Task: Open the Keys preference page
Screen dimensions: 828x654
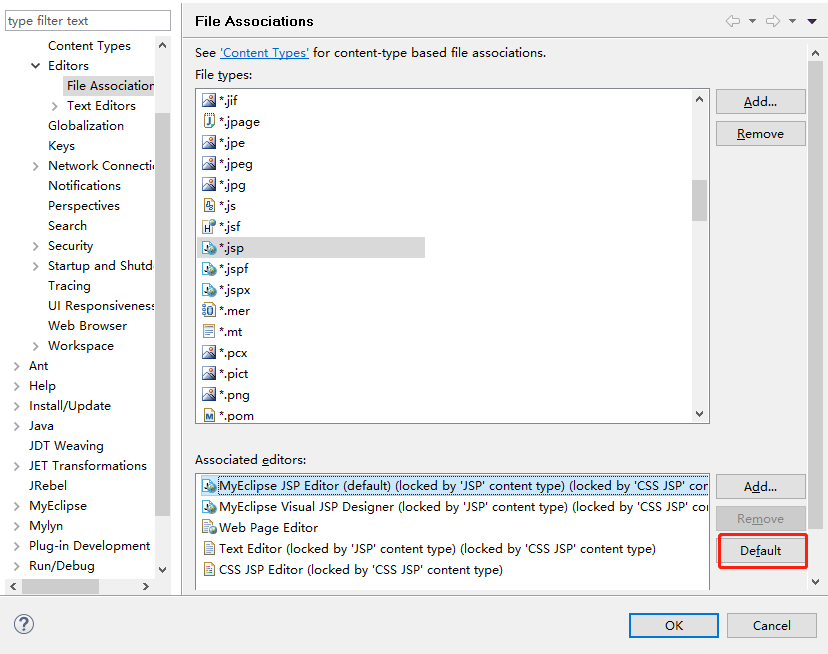Action: [x=61, y=146]
